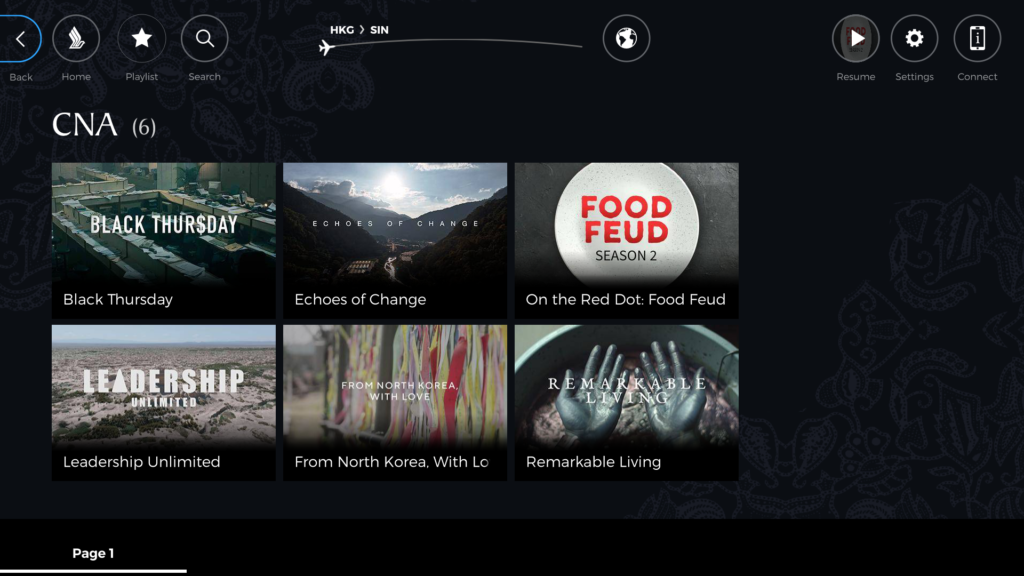Go back using the Back arrow icon

click(20, 40)
